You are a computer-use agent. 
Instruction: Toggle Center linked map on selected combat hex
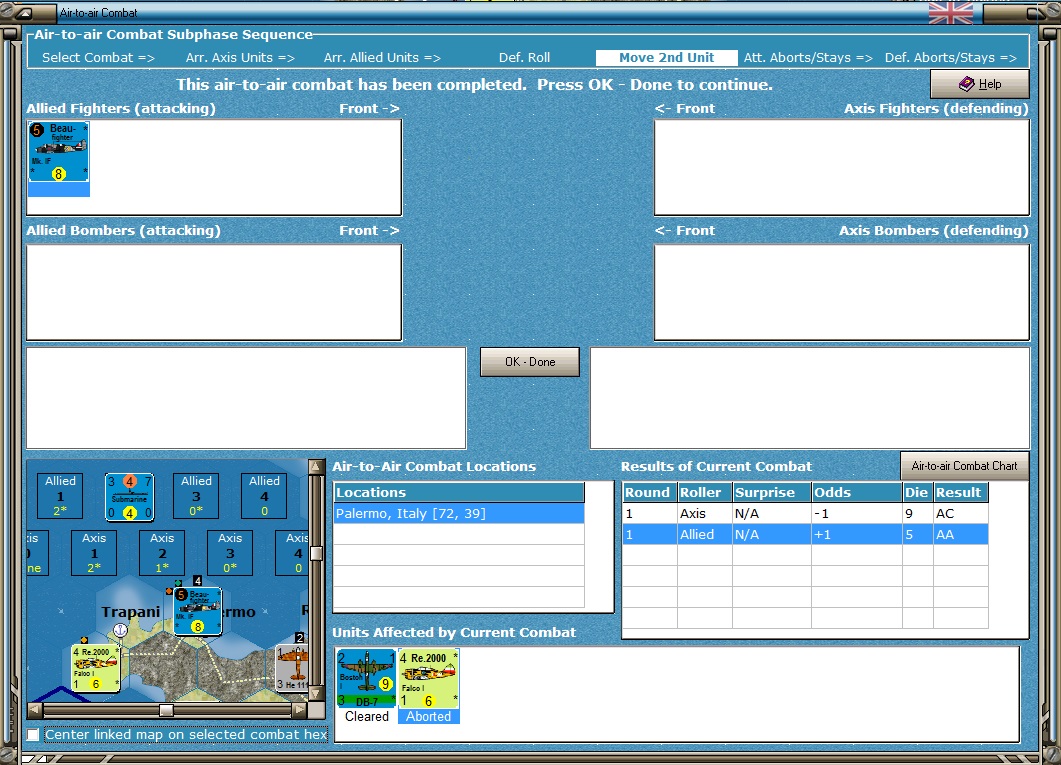[32, 735]
